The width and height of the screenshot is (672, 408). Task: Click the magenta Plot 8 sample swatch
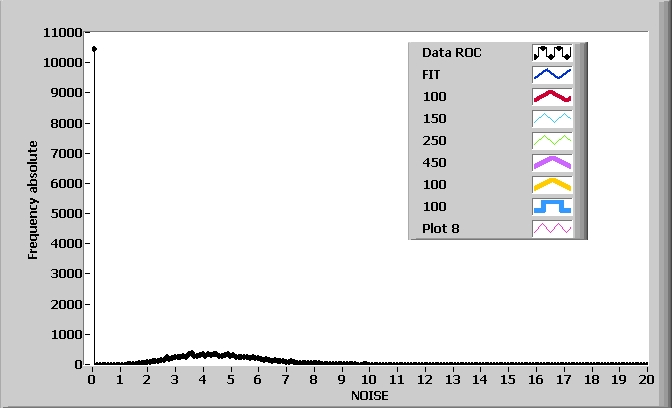coord(551,228)
